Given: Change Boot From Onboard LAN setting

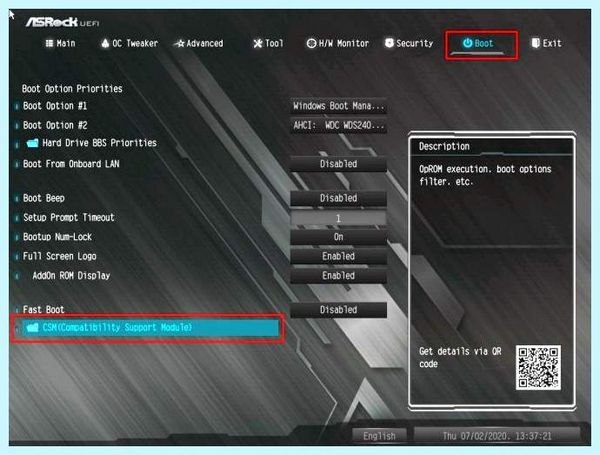Looking at the screenshot, I should coord(338,164).
